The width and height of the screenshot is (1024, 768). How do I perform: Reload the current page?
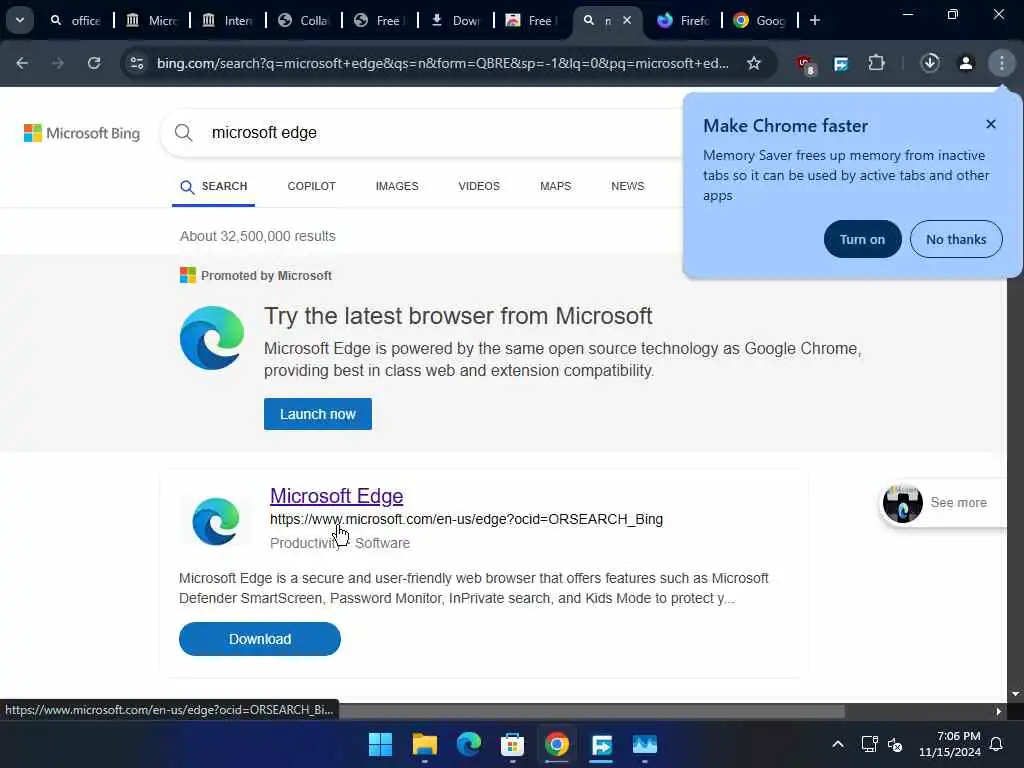[94, 63]
